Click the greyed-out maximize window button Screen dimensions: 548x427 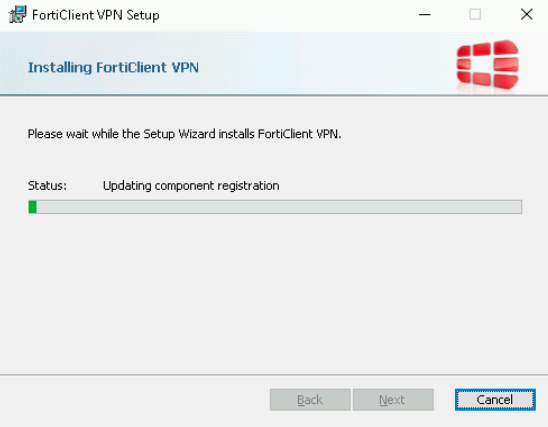click(x=475, y=15)
